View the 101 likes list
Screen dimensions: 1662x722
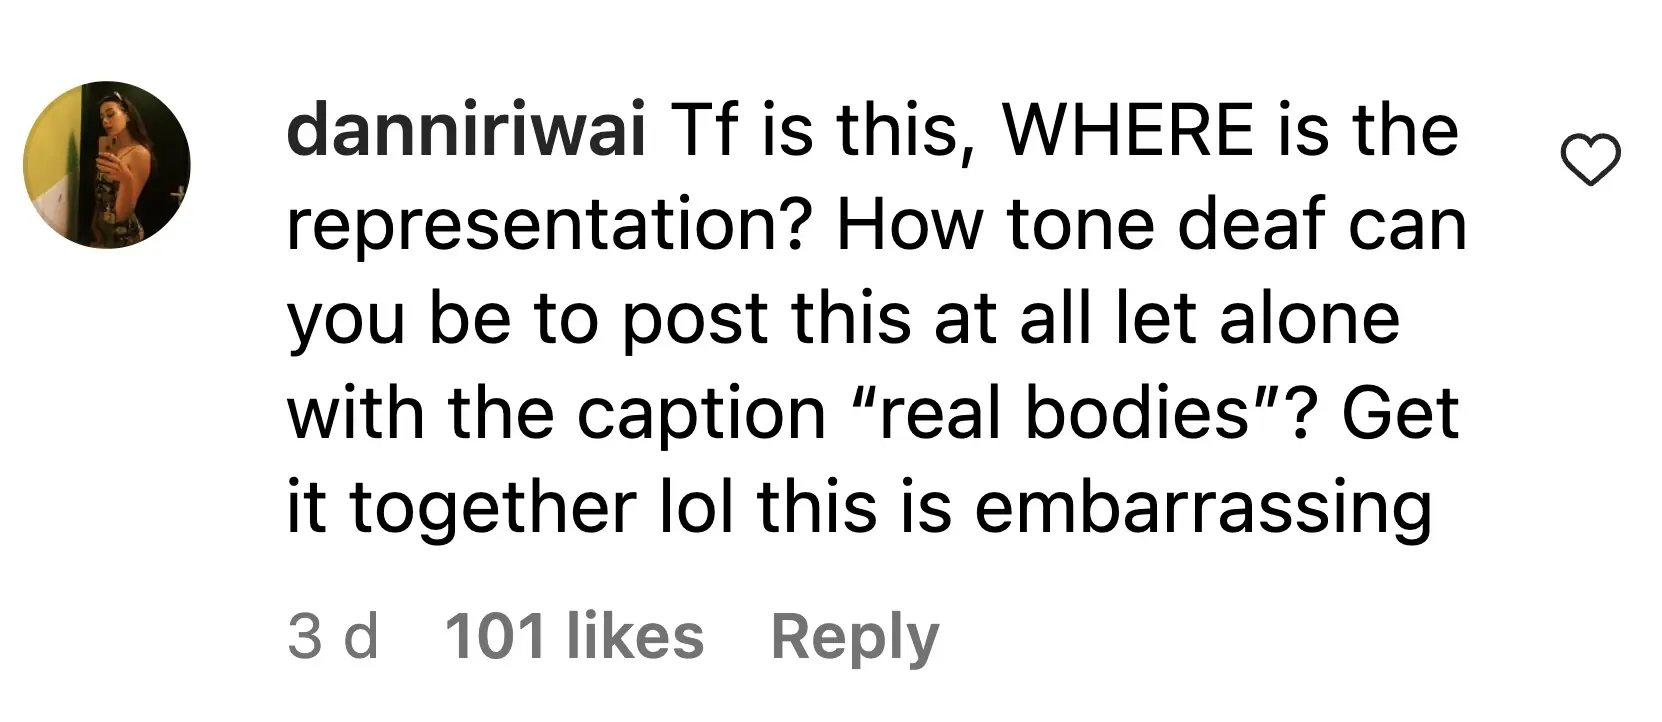(574, 636)
